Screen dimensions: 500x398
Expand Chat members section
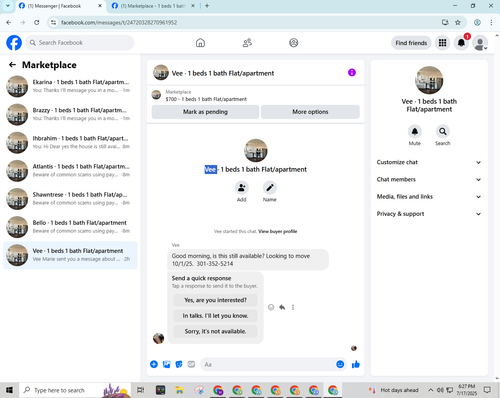pyautogui.click(x=429, y=180)
